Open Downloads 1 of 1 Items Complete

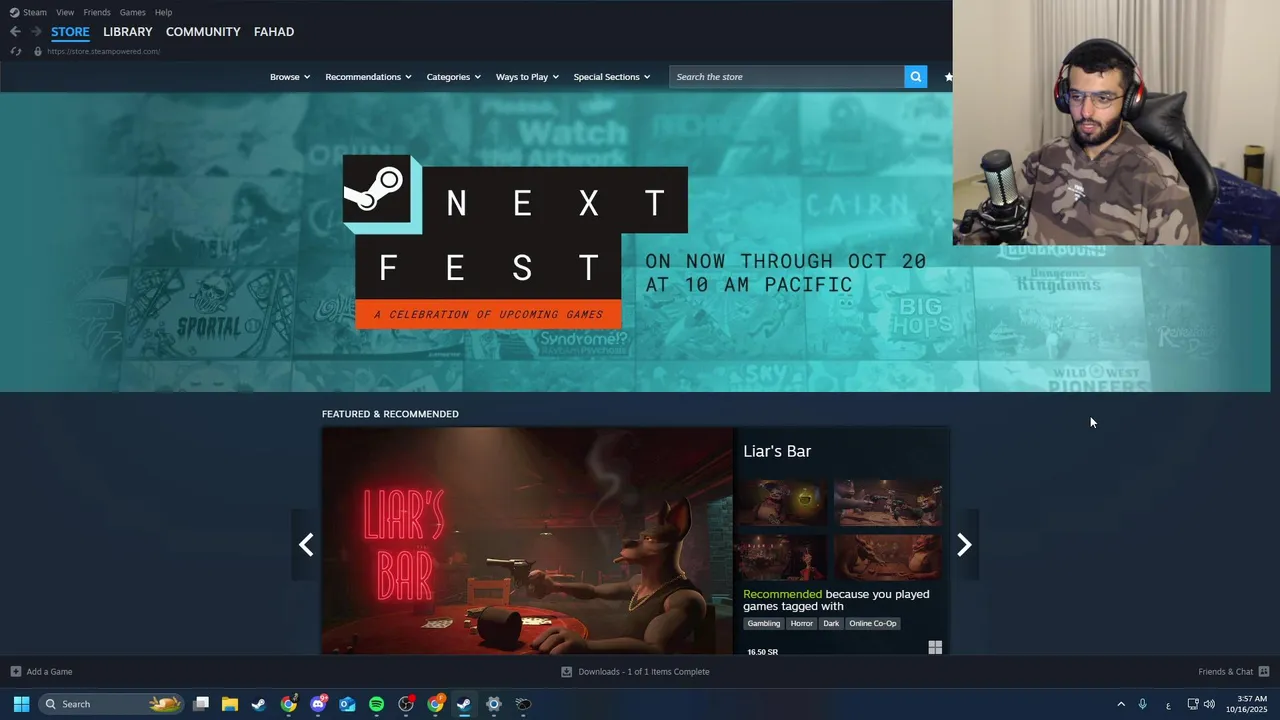644,672
